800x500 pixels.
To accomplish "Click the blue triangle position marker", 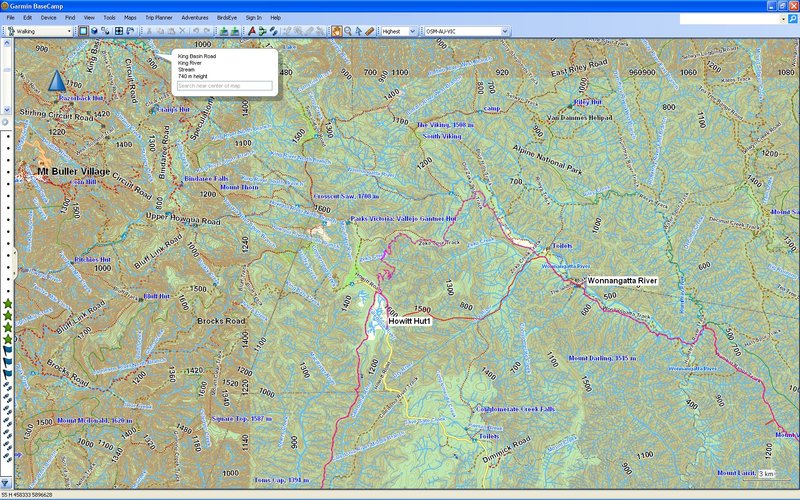I will pos(57,81).
